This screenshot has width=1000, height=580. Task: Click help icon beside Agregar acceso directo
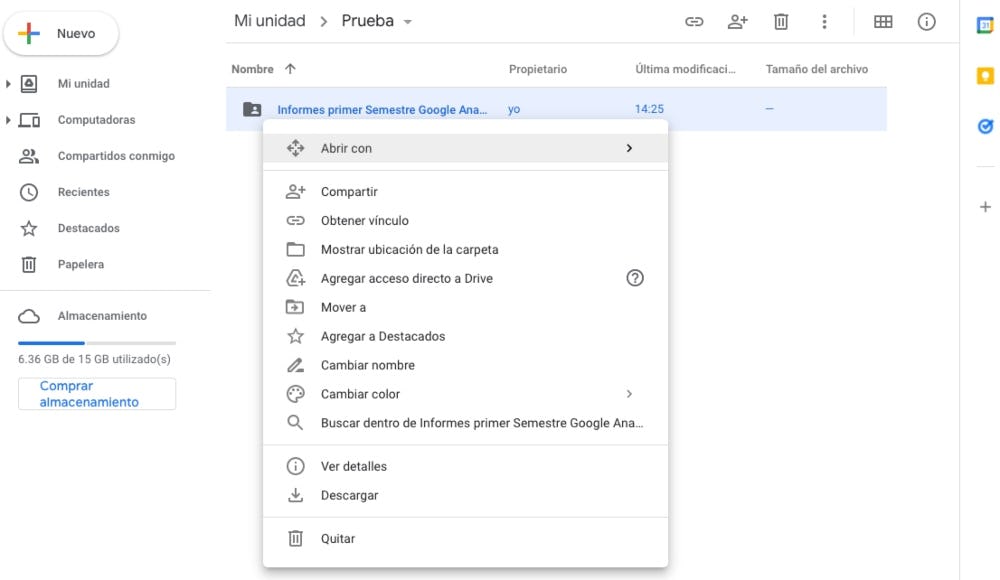pyautogui.click(x=634, y=278)
